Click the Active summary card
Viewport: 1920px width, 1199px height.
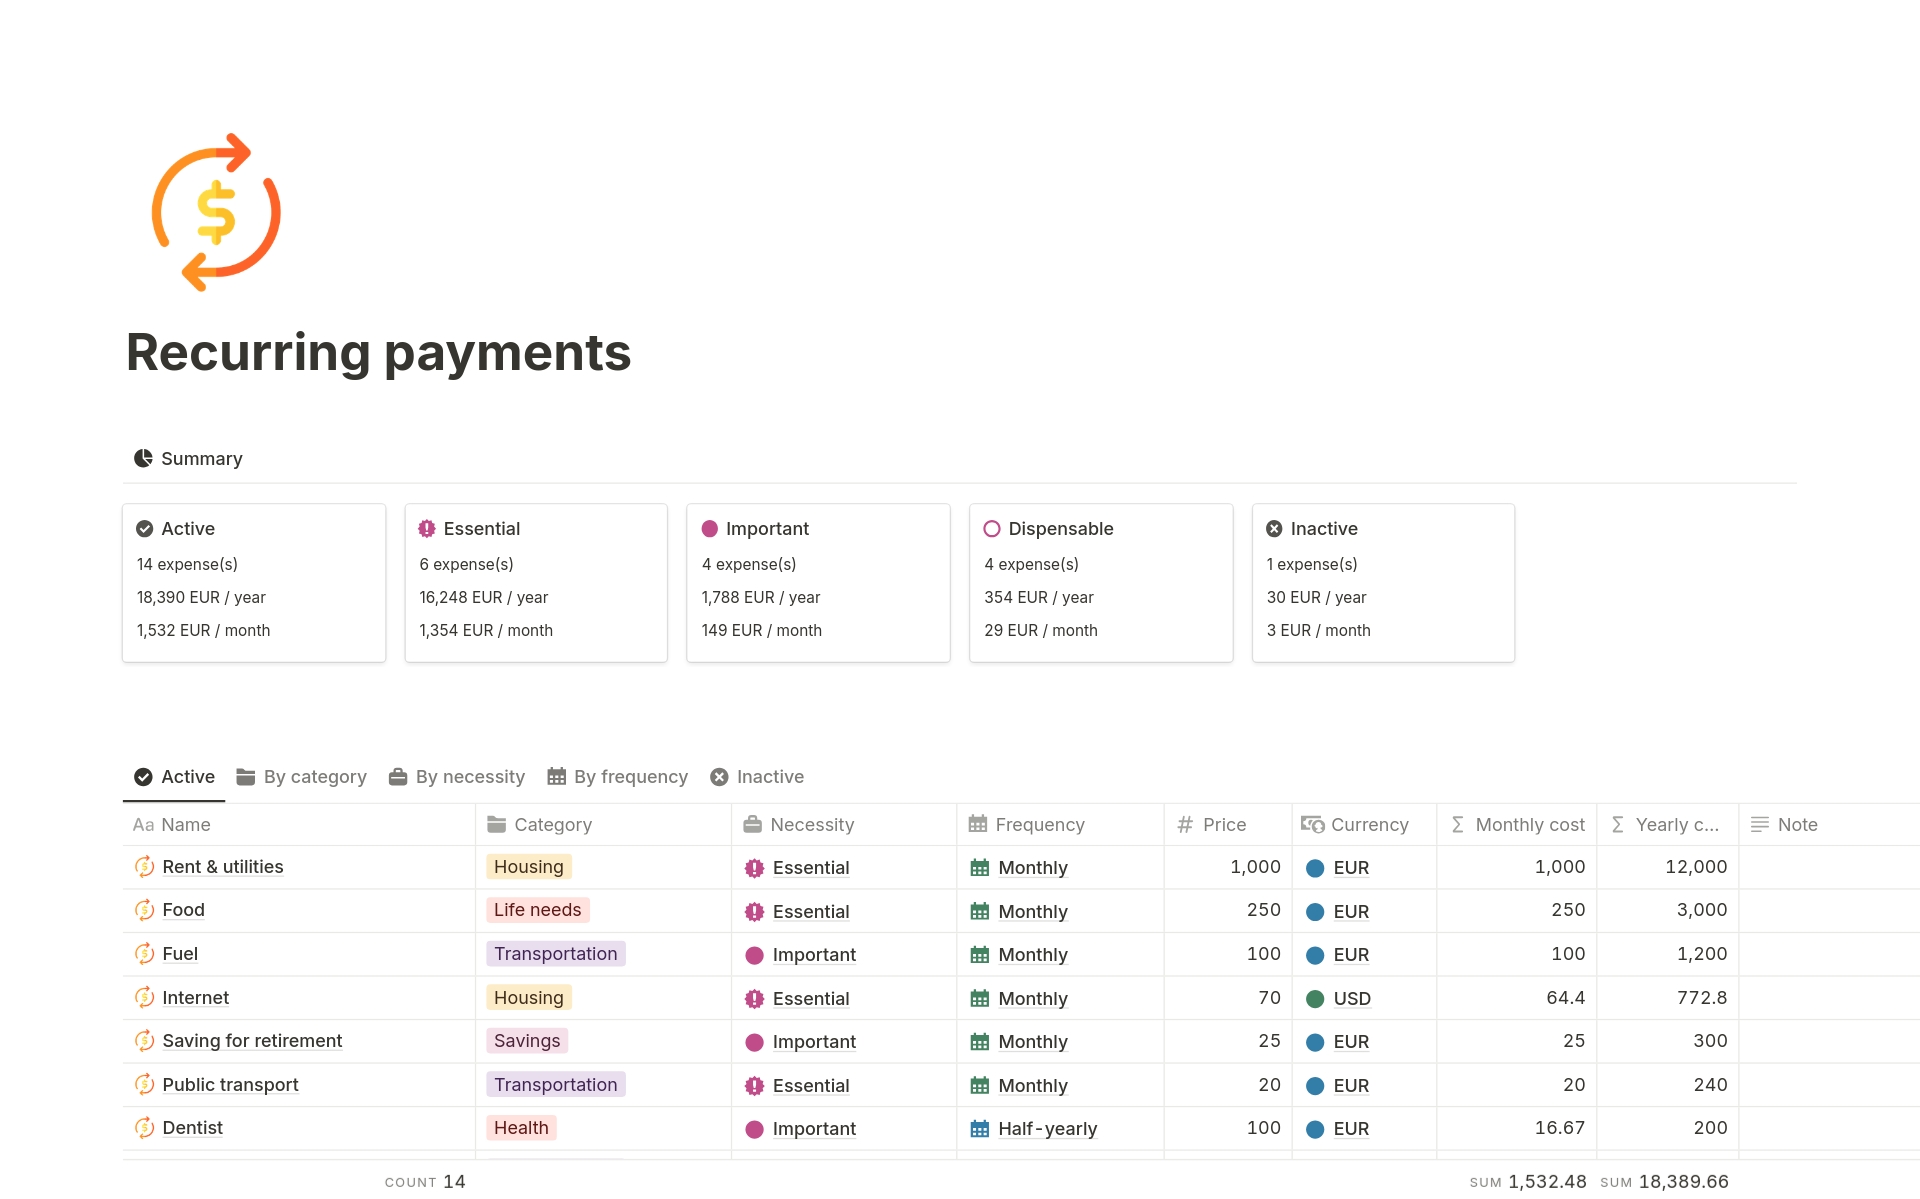(254, 582)
